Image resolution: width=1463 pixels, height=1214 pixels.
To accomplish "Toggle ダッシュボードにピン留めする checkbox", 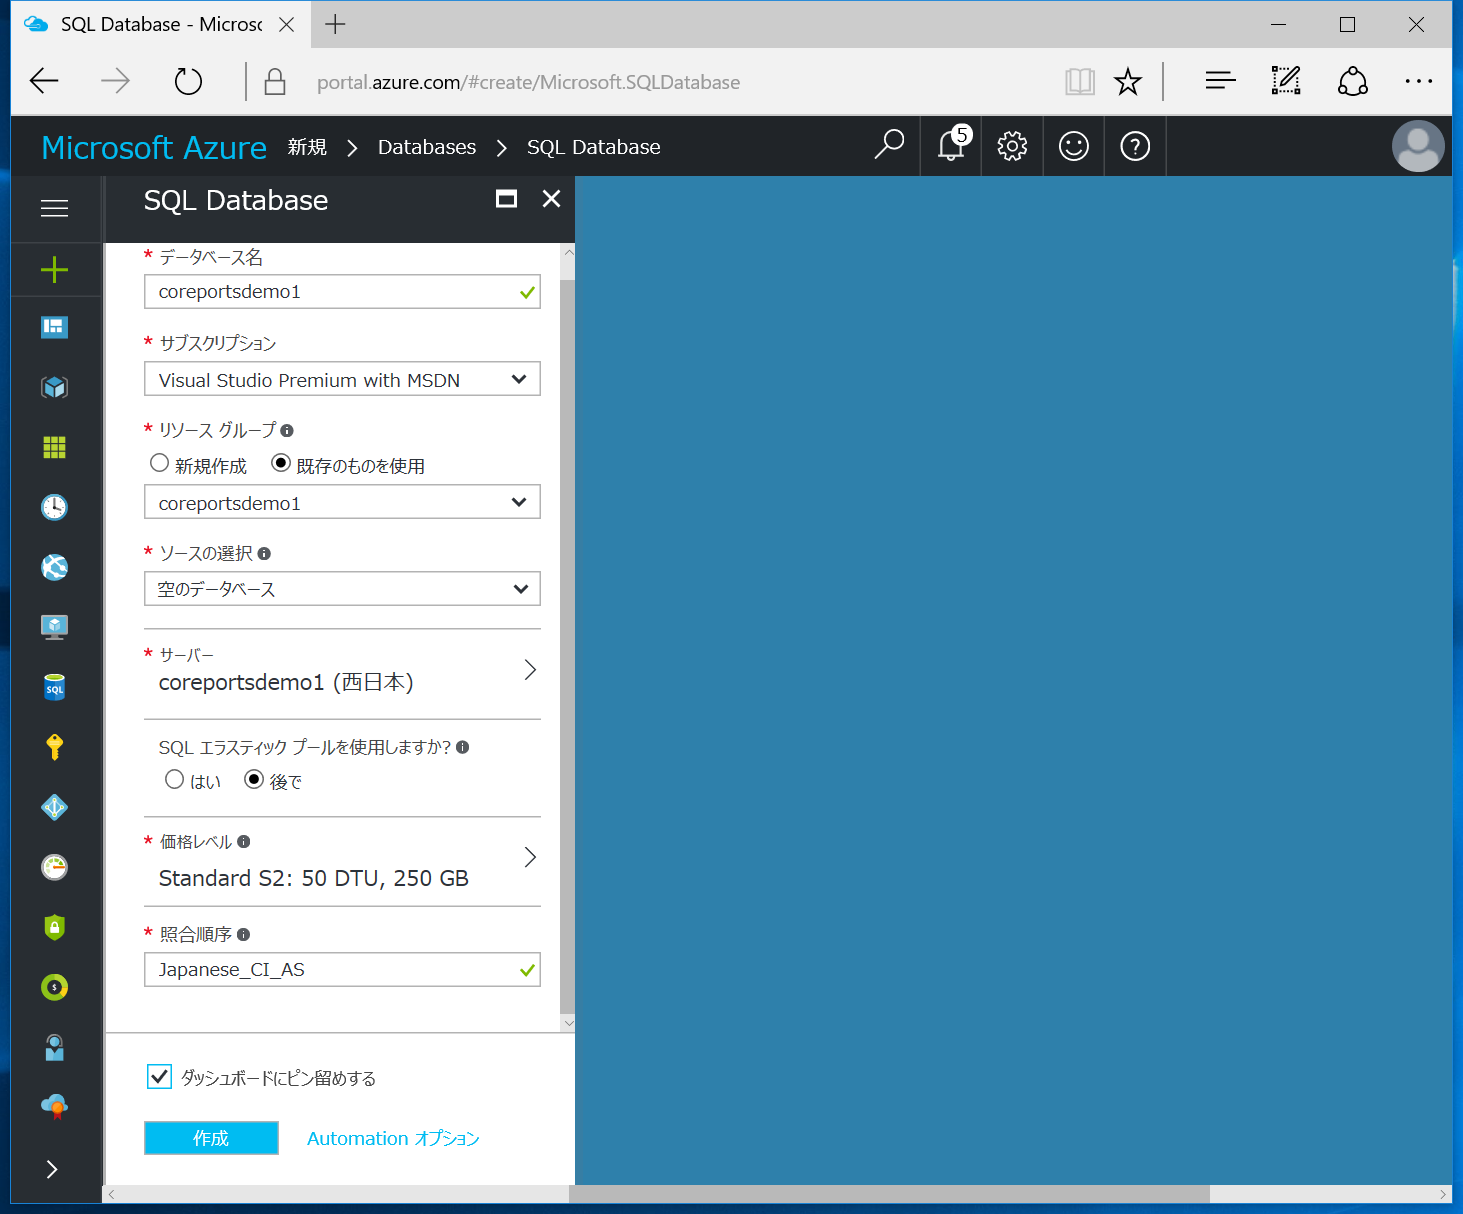I will pyautogui.click(x=159, y=1076).
